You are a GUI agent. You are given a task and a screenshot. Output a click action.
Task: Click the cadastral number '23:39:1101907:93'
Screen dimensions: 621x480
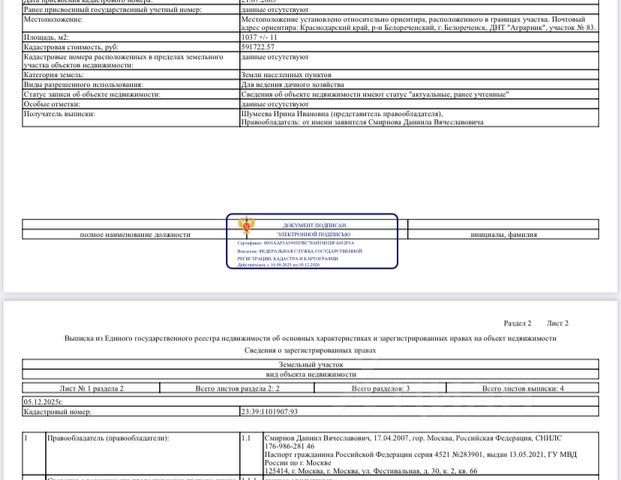pos(269,412)
